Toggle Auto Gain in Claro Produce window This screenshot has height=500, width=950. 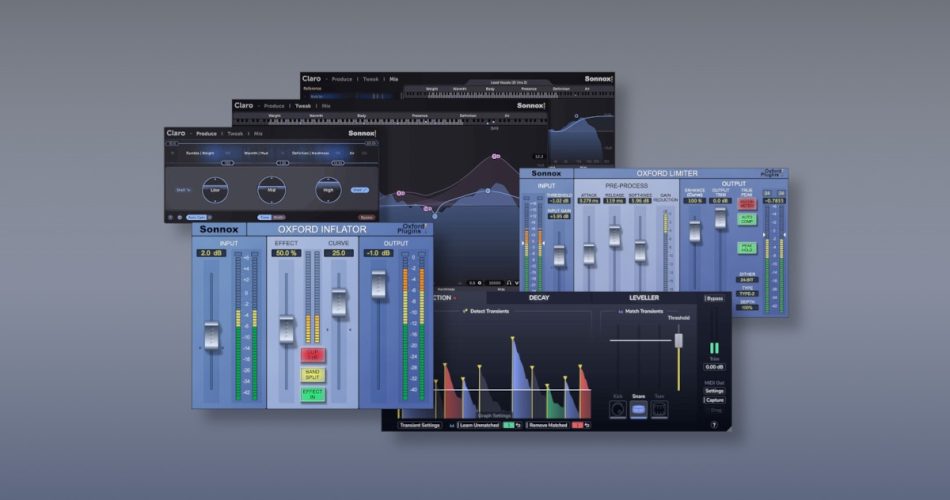point(196,217)
